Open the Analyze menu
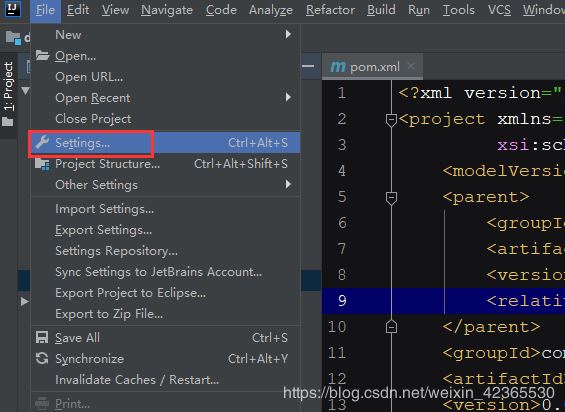This screenshot has height=412, width=565. click(271, 10)
